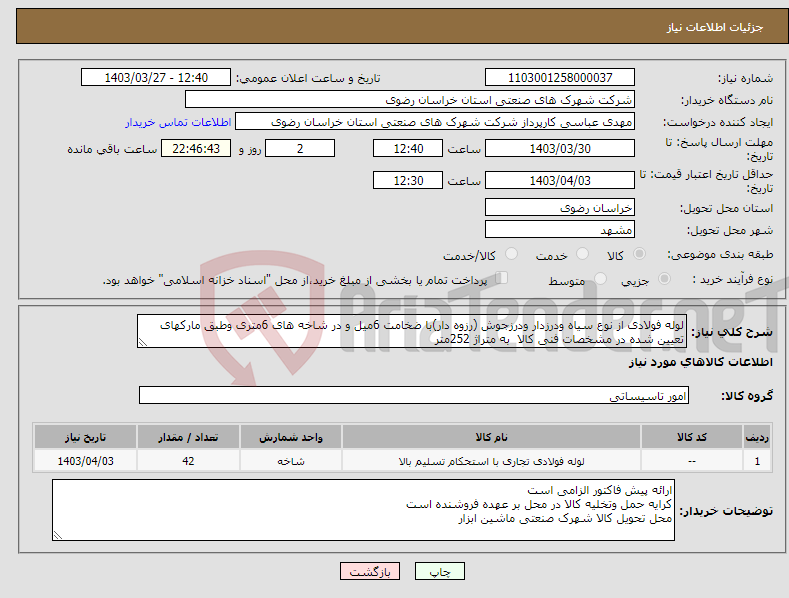Viewport: 789px width, 598px height.
Task: Select the خدمت radio button
Action: tap(582, 254)
